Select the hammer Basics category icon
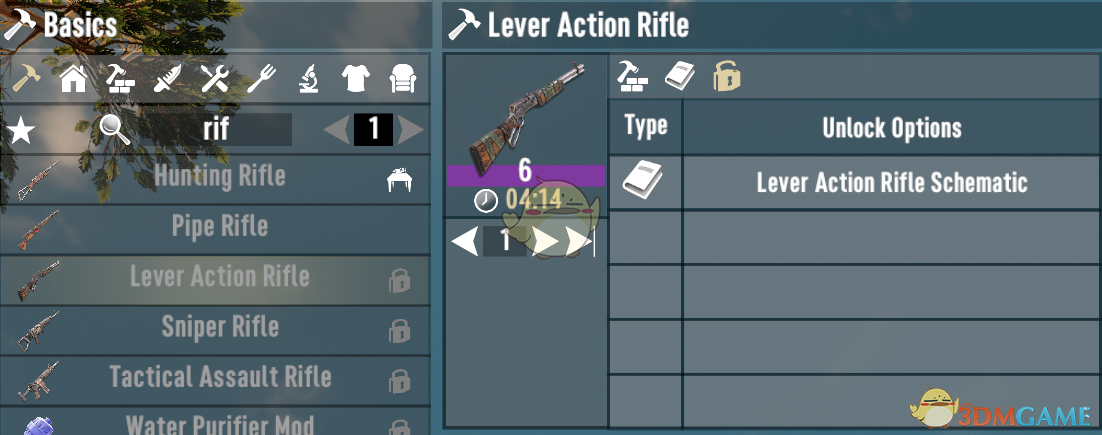Viewport: 1102px width, 435px height. point(27,79)
